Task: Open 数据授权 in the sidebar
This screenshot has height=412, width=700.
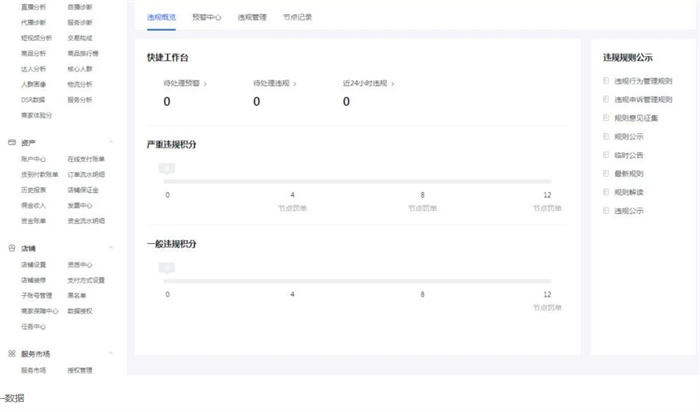Action: (x=80, y=311)
